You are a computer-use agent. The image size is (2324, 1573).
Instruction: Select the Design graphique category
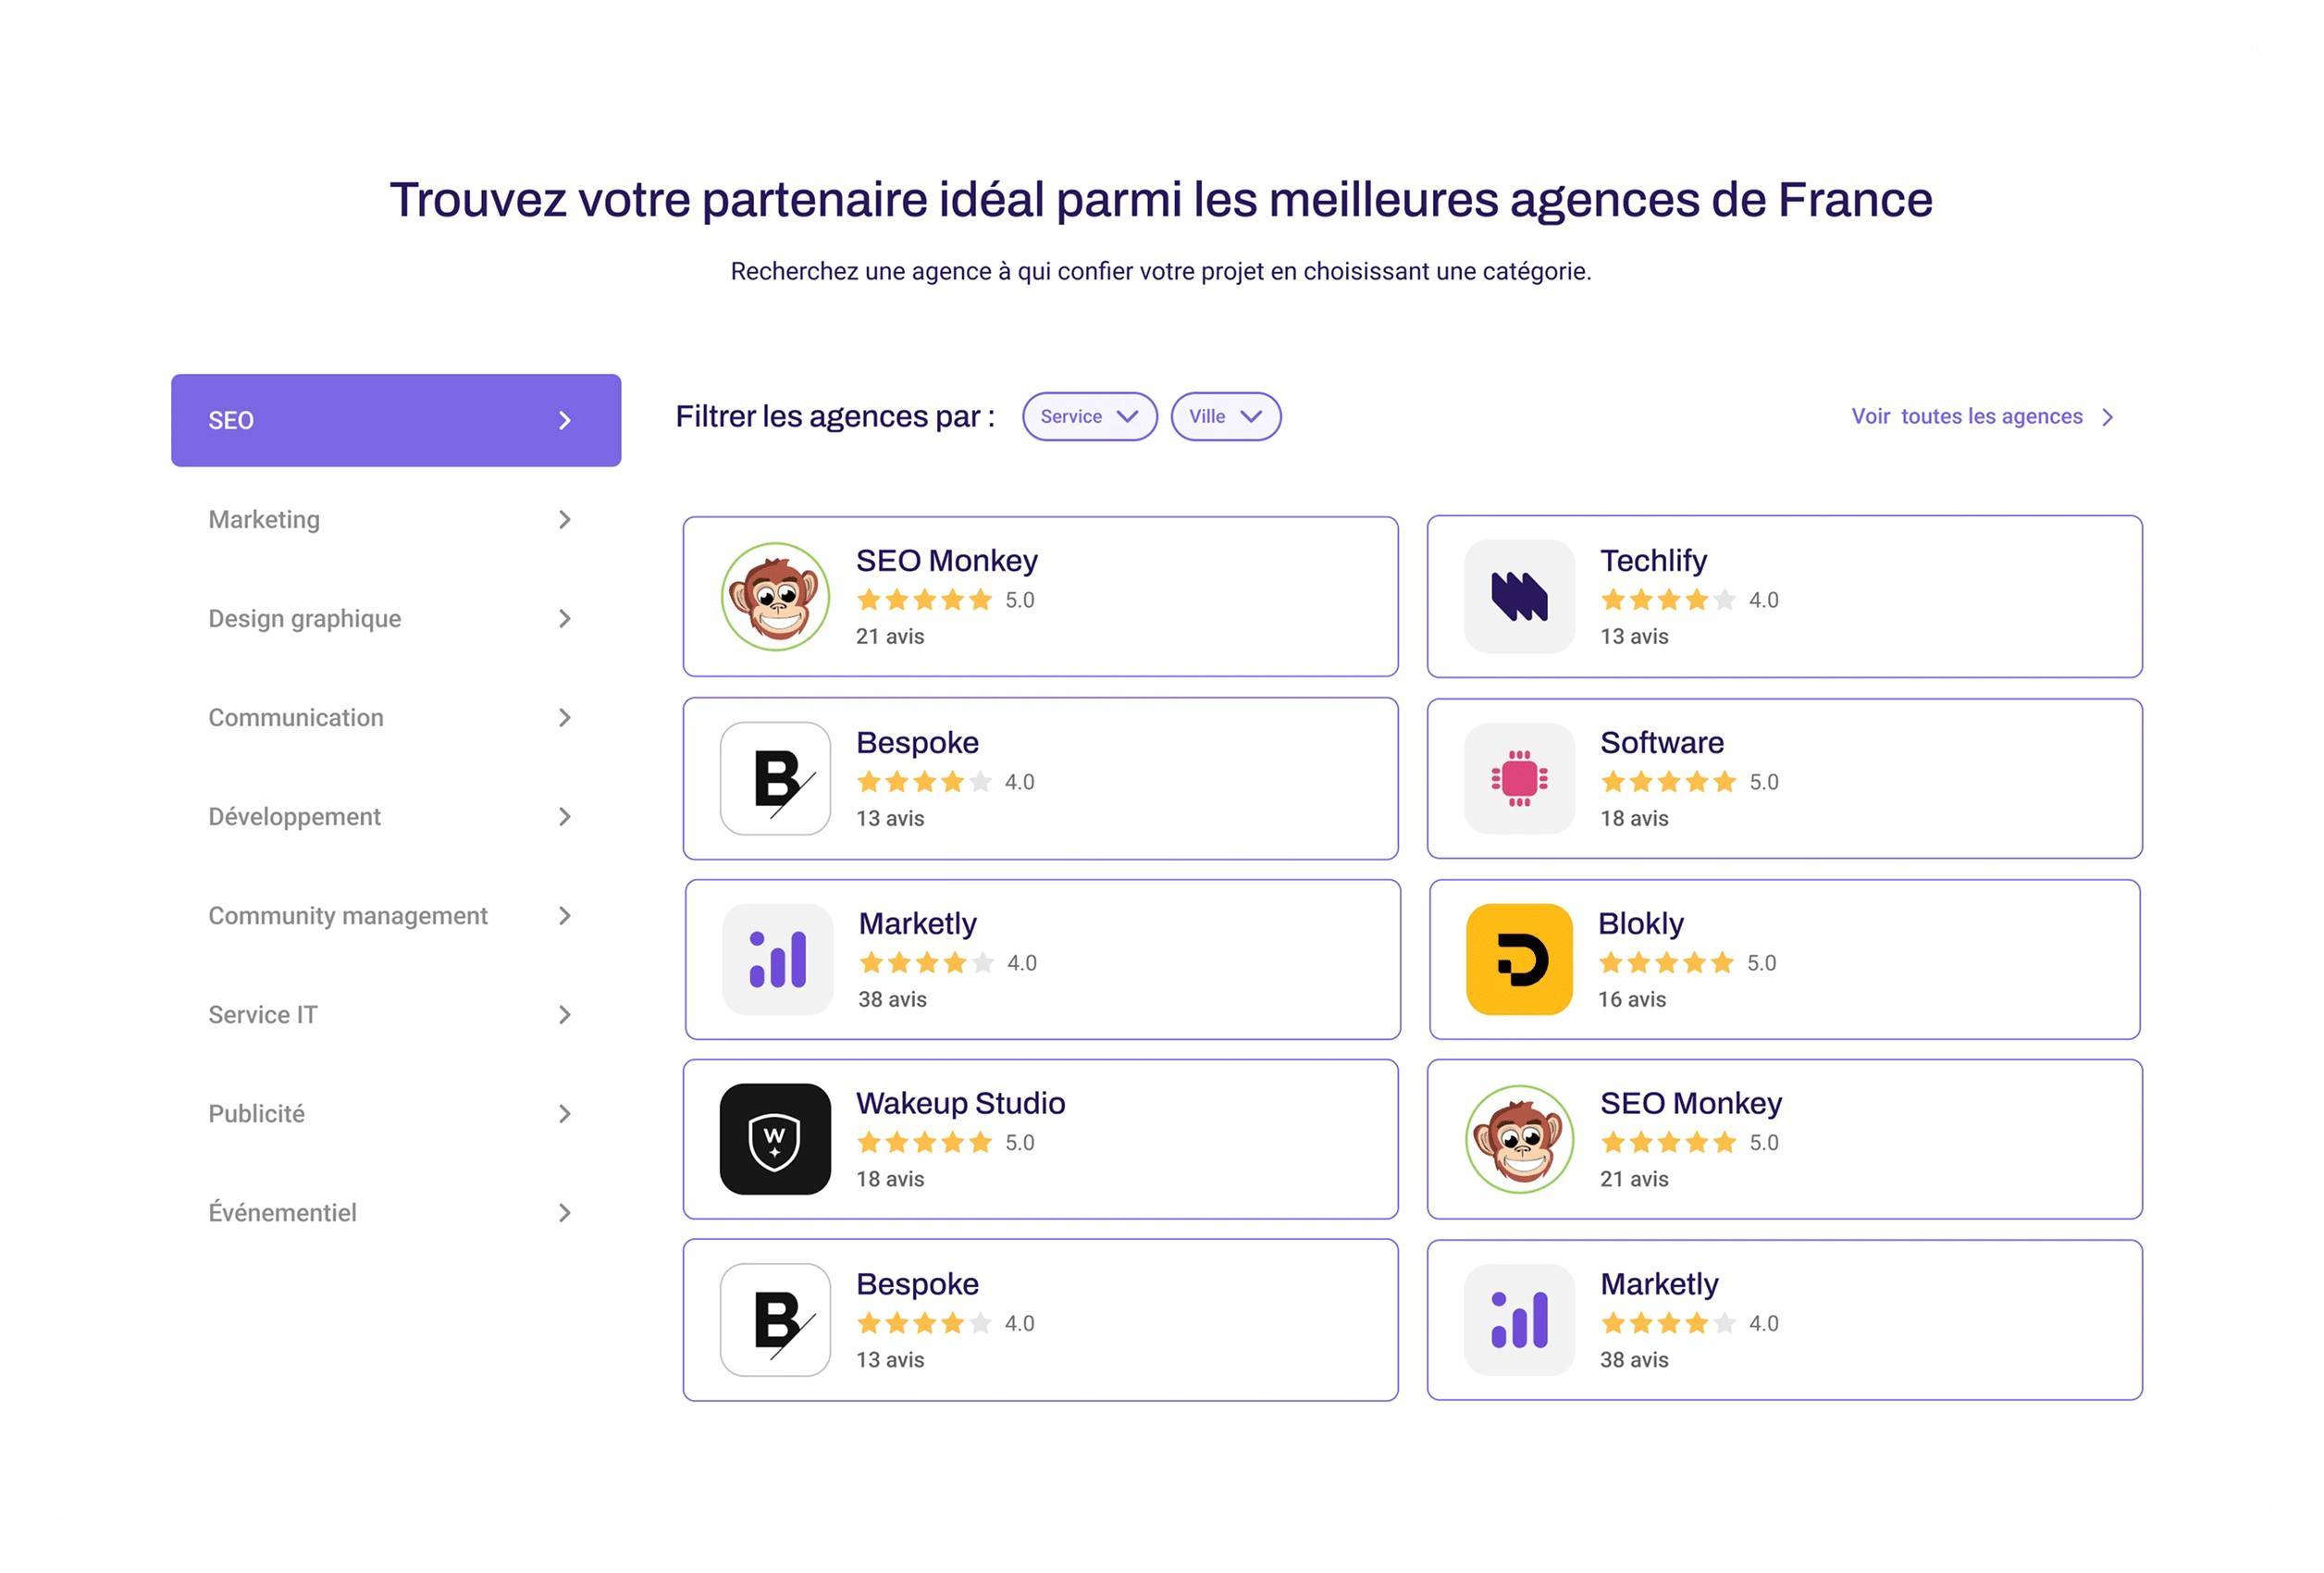(305, 619)
